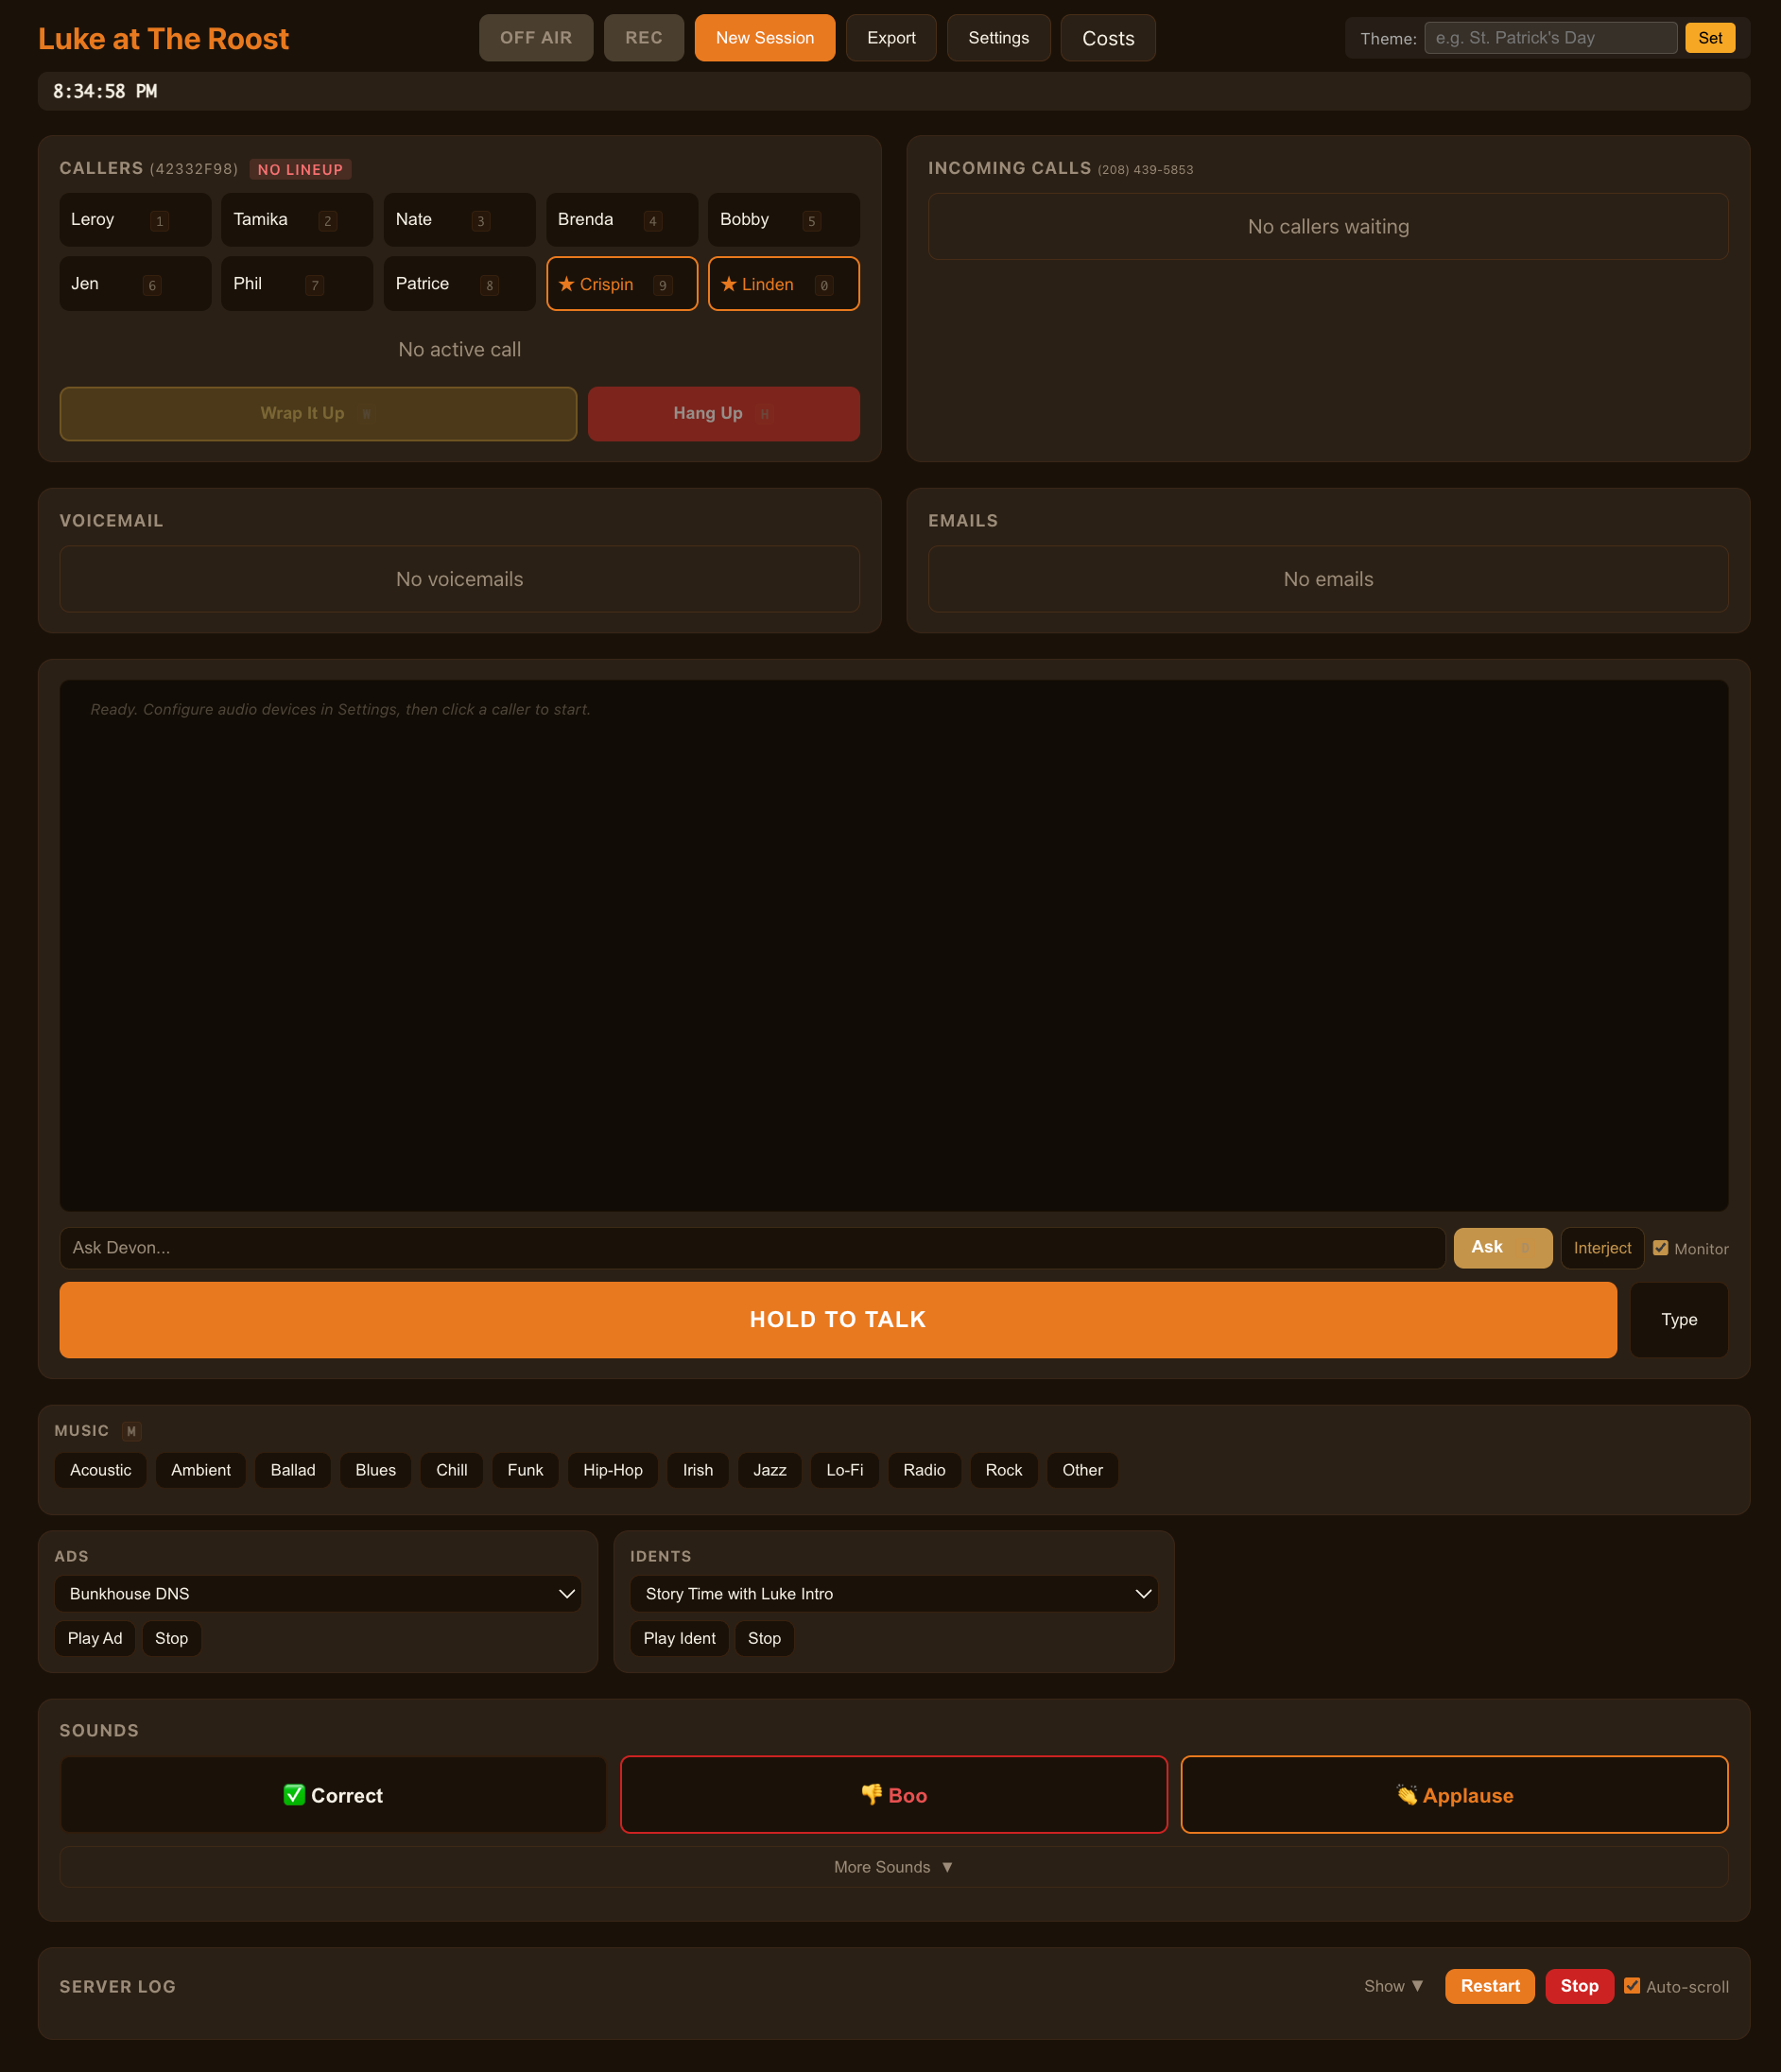Play Hip-Hop music genre

click(x=612, y=1470)
